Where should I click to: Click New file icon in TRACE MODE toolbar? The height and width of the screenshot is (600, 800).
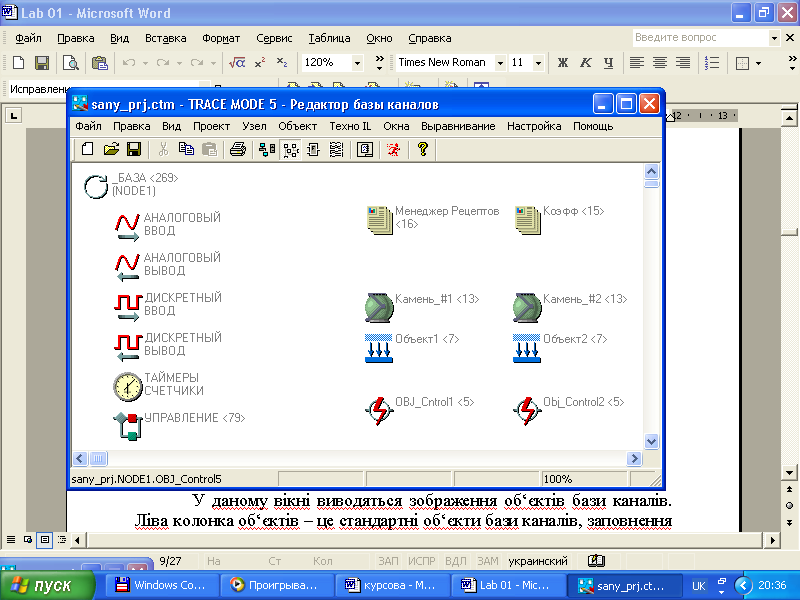(x=87, y=149)
